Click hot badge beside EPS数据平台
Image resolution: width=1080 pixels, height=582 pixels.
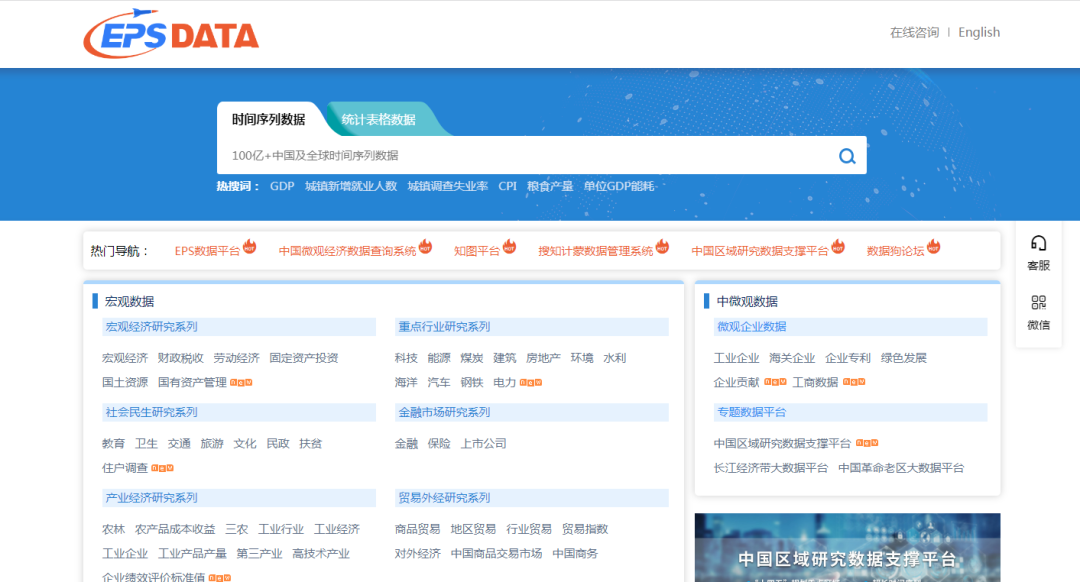[x=250, y=247]
